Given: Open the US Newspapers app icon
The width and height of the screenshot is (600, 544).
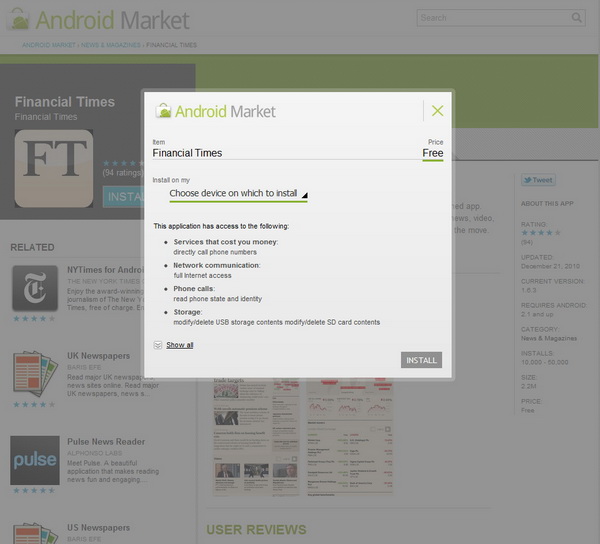Looking at the screenshot, I should point(35,533).
